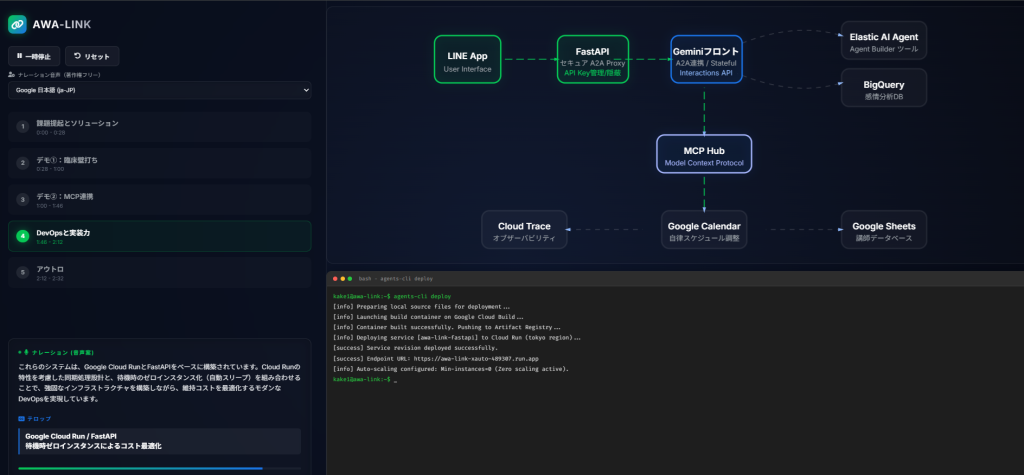
Task: Click the green terminal window dot
Action: [x=350, y=278]
